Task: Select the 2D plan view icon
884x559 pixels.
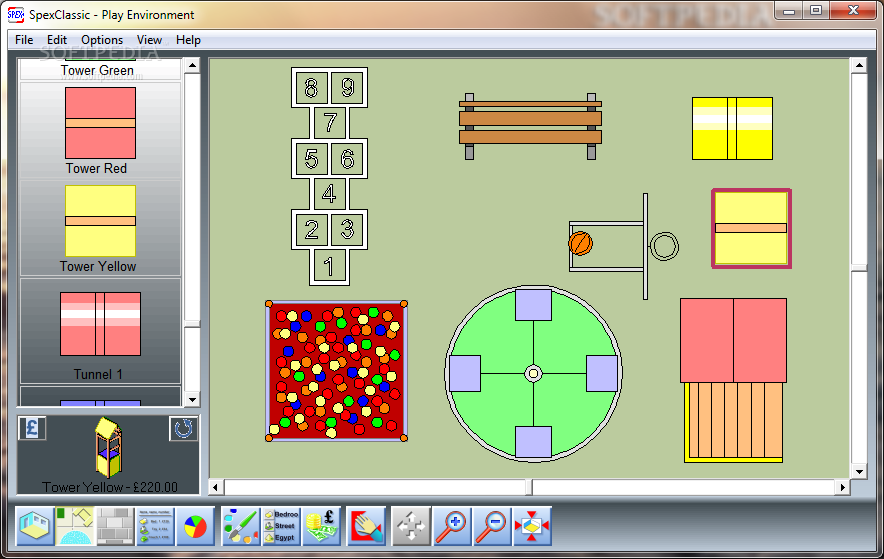Action: pyautogui.click(x=75, y=526)
